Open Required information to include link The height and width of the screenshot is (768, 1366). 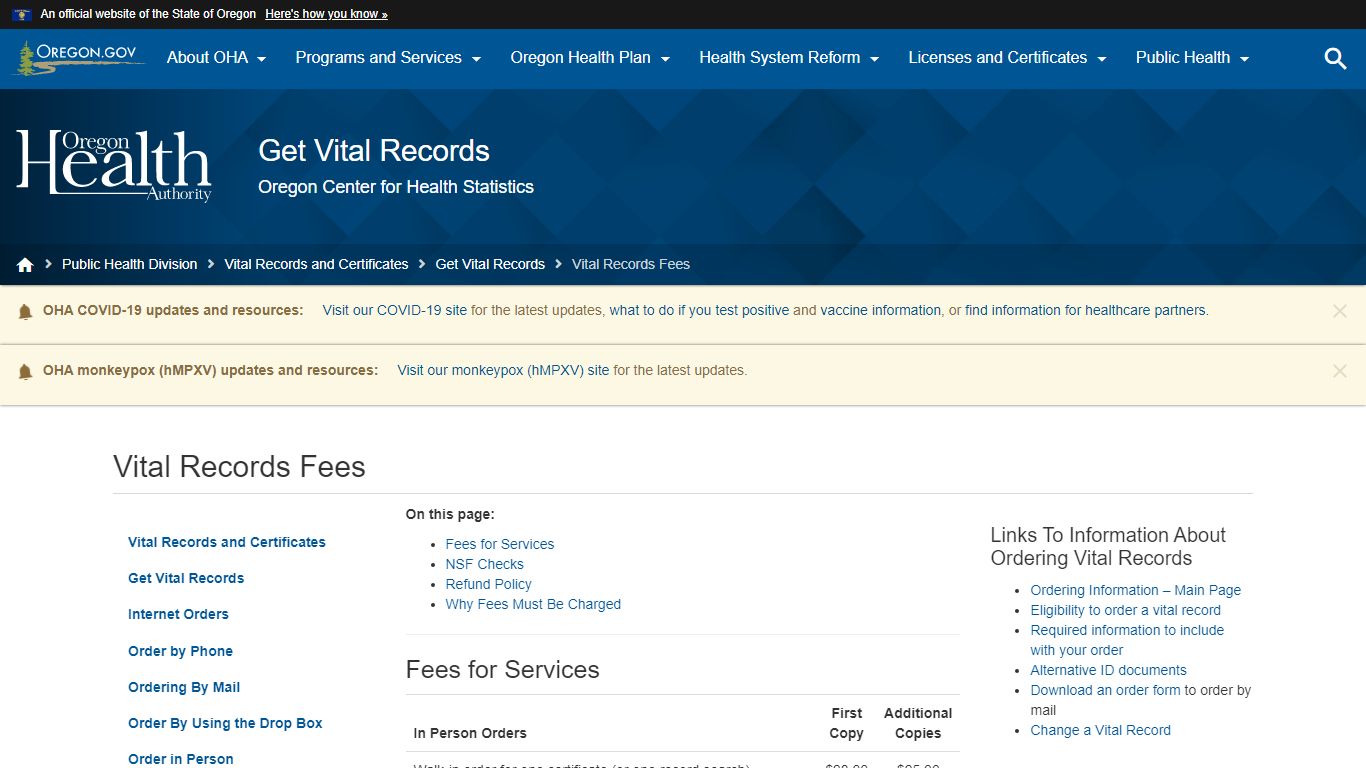(x=1127, y=640)
